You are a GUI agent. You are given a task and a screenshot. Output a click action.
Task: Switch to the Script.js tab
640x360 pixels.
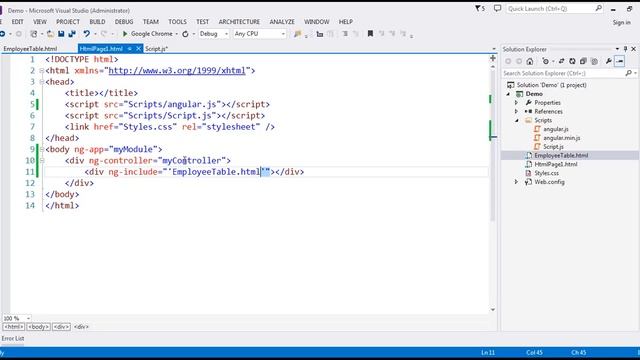pyautogui.click(x=156, y=49)
